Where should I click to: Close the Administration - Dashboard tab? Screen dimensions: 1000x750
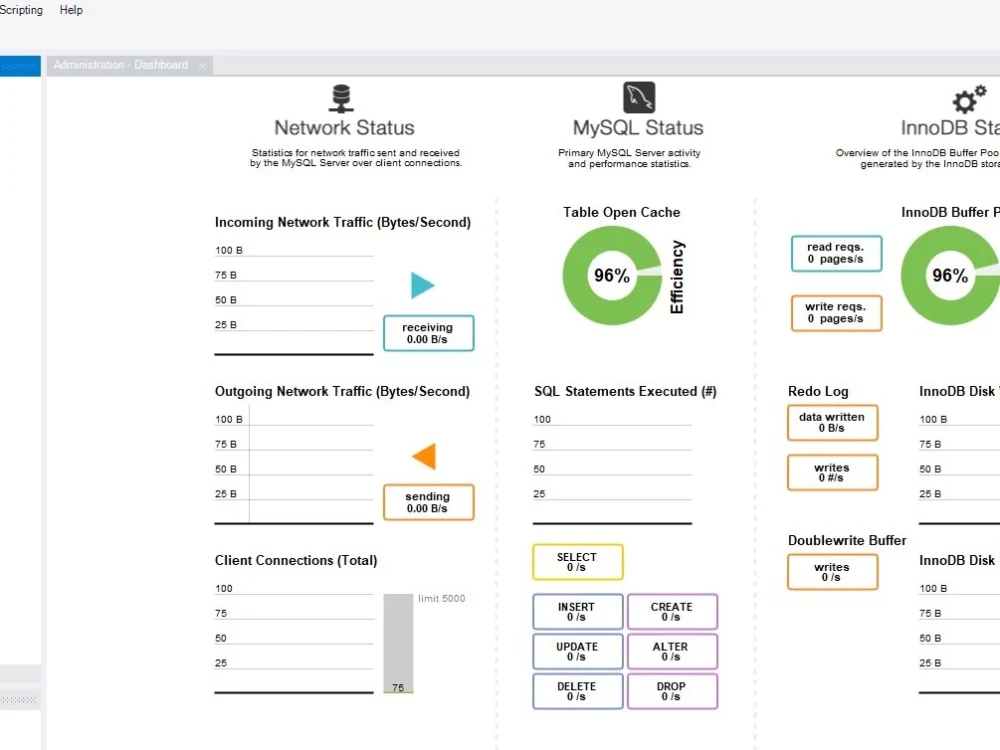pyautogui.click(x=202, y=66)
